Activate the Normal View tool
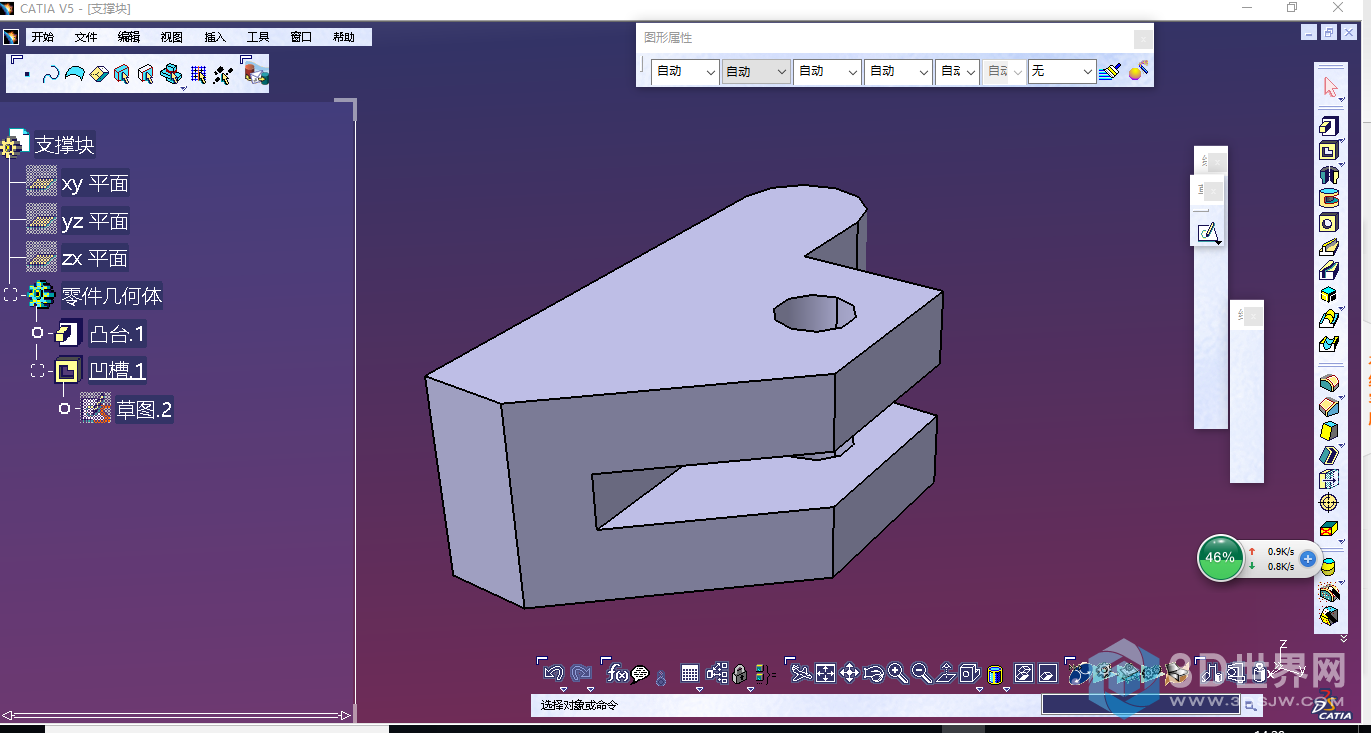This screenshot has width=1371, height=733. [x=945, y=673]
